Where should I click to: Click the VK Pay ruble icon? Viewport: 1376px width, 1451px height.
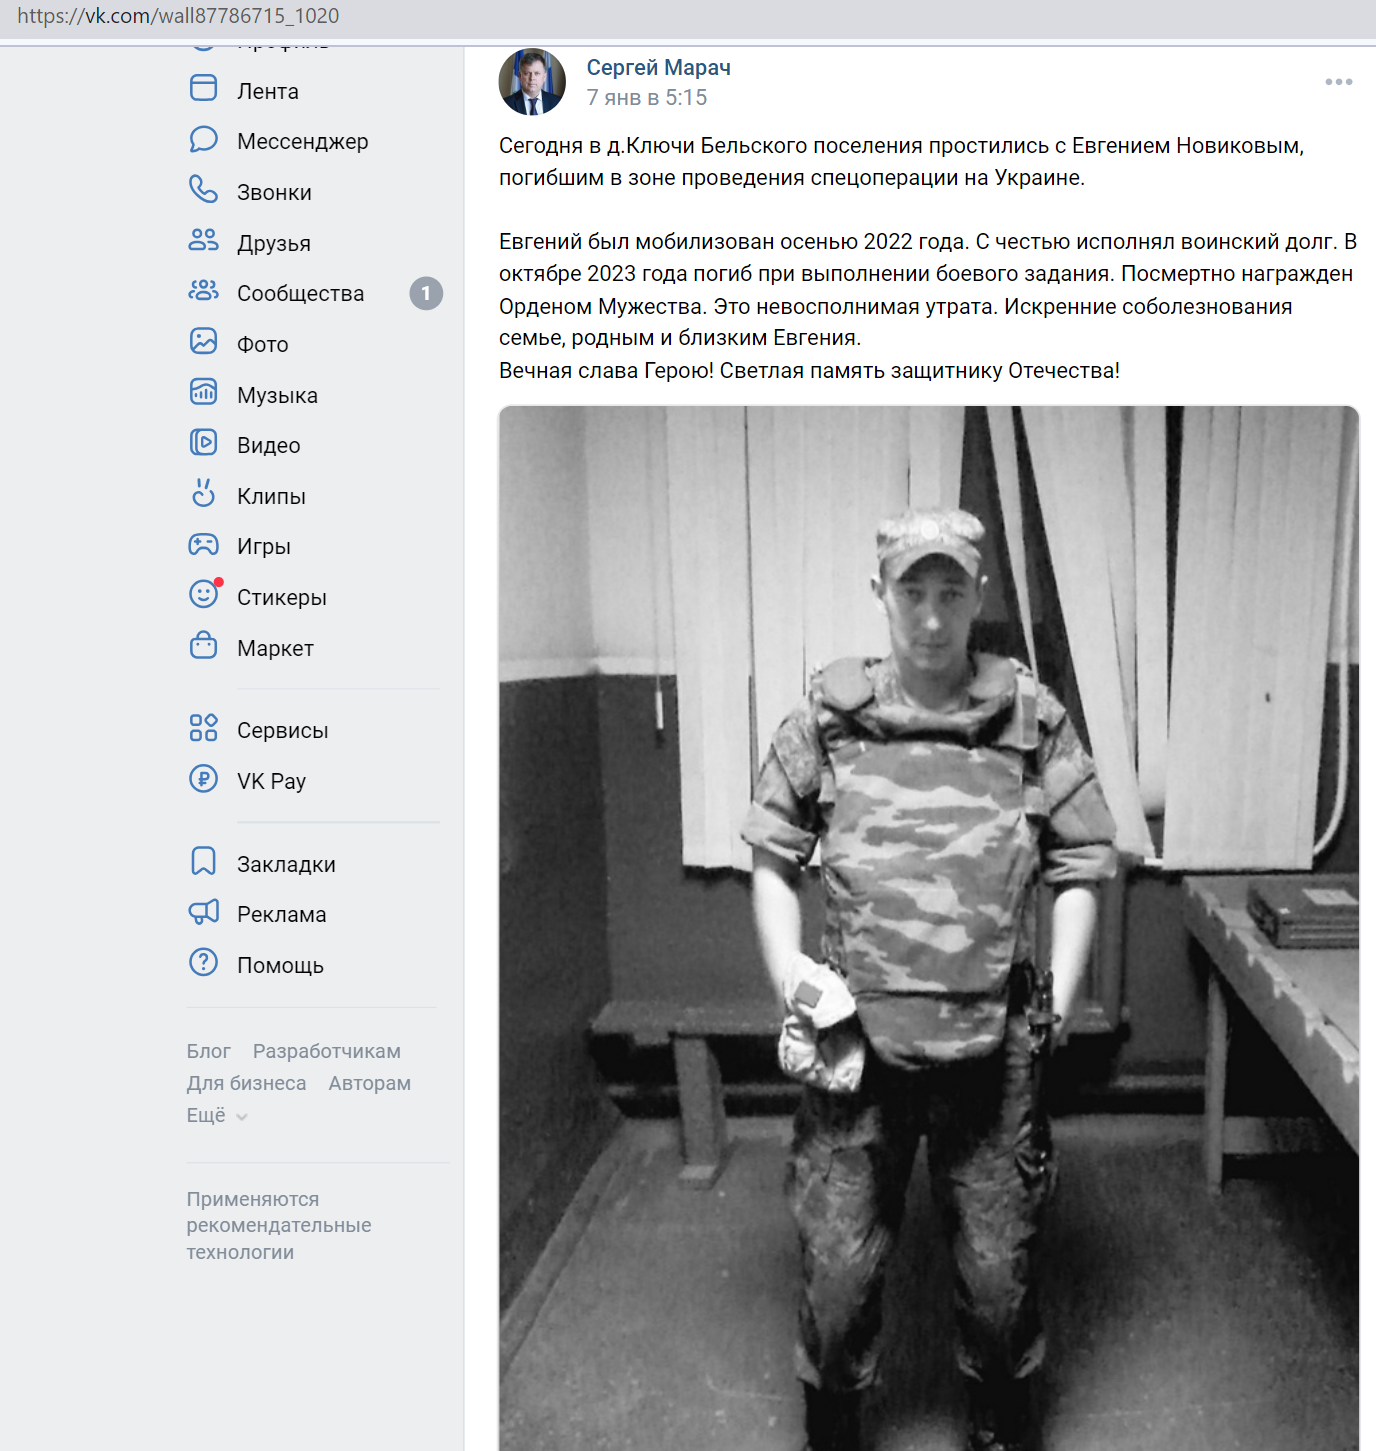click(203, 778)
